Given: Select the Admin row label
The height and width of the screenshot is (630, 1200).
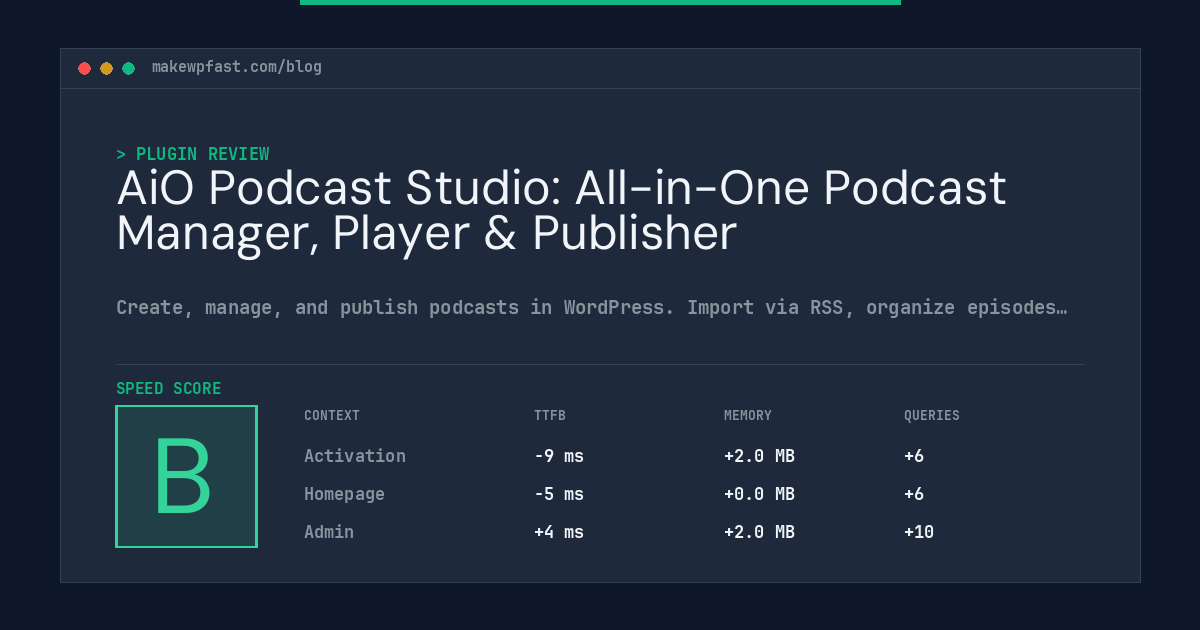Looking at the screenshot, I should (329, 532).
